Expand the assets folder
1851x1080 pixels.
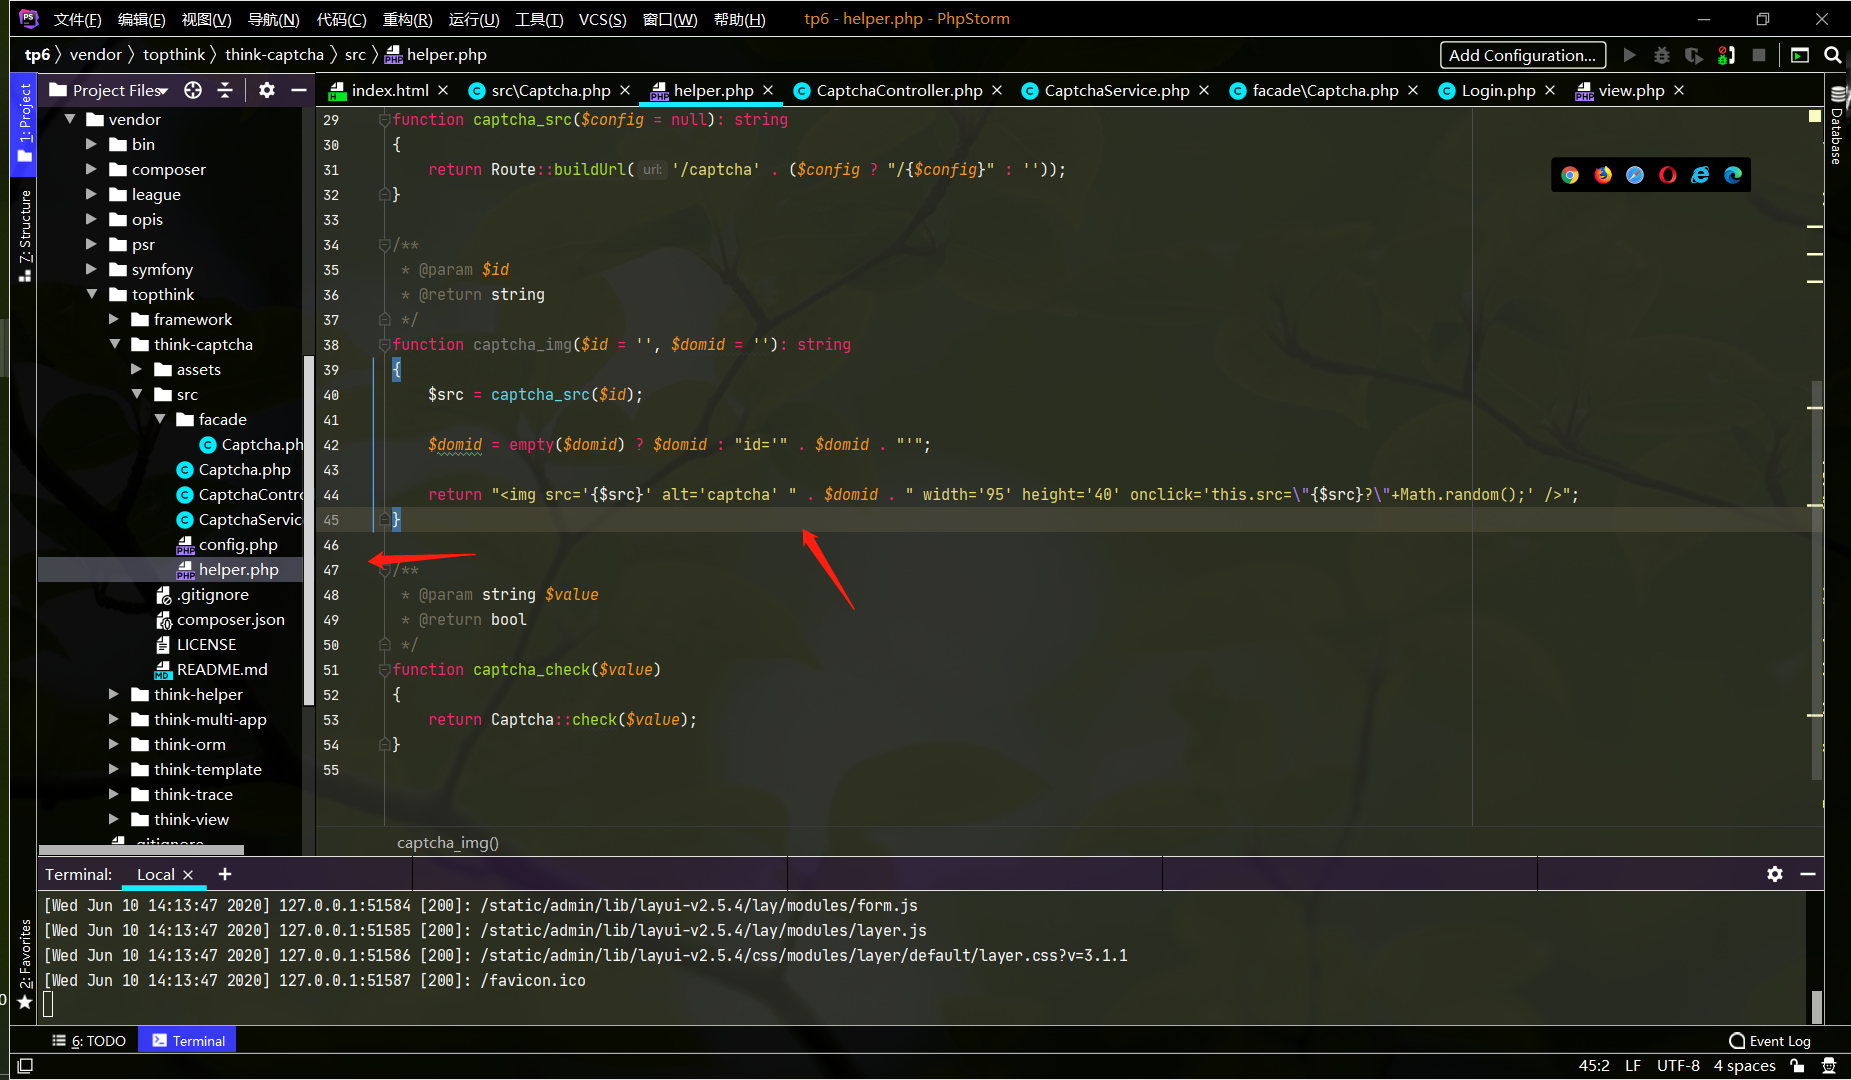(x=137, y=369)
